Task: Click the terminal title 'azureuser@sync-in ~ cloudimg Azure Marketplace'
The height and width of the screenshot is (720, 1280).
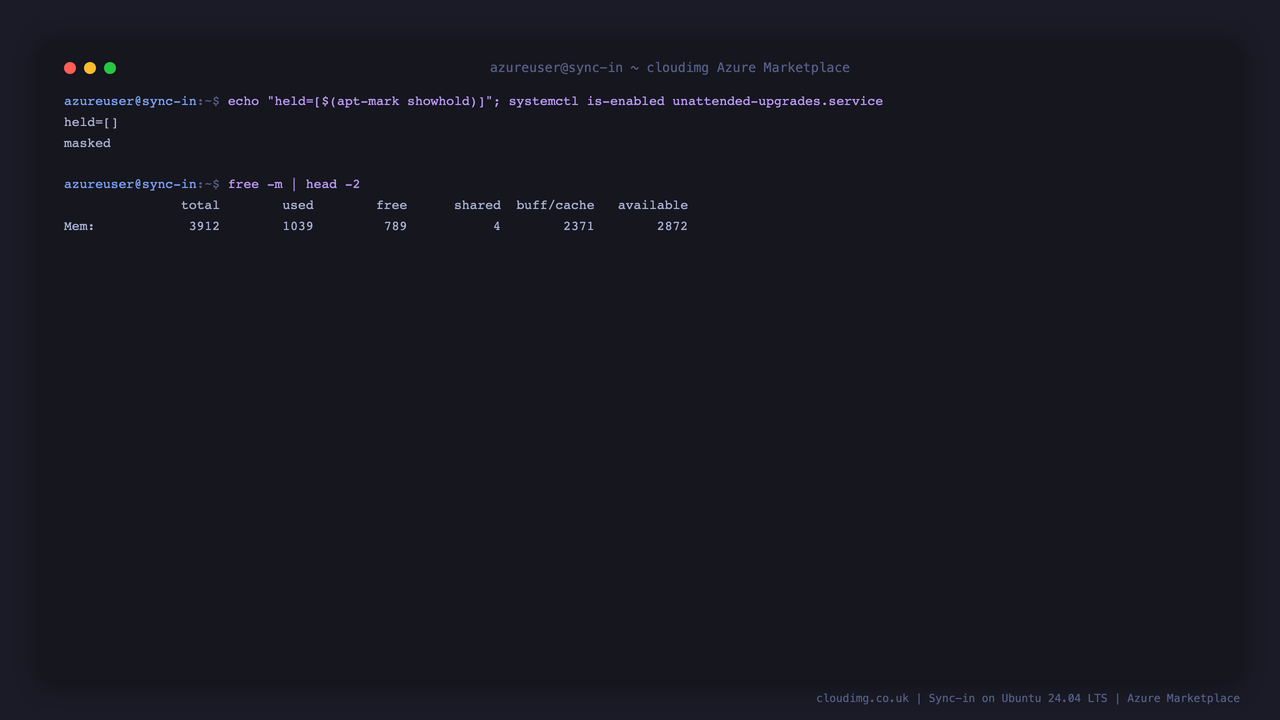Action: click(670, 68)
